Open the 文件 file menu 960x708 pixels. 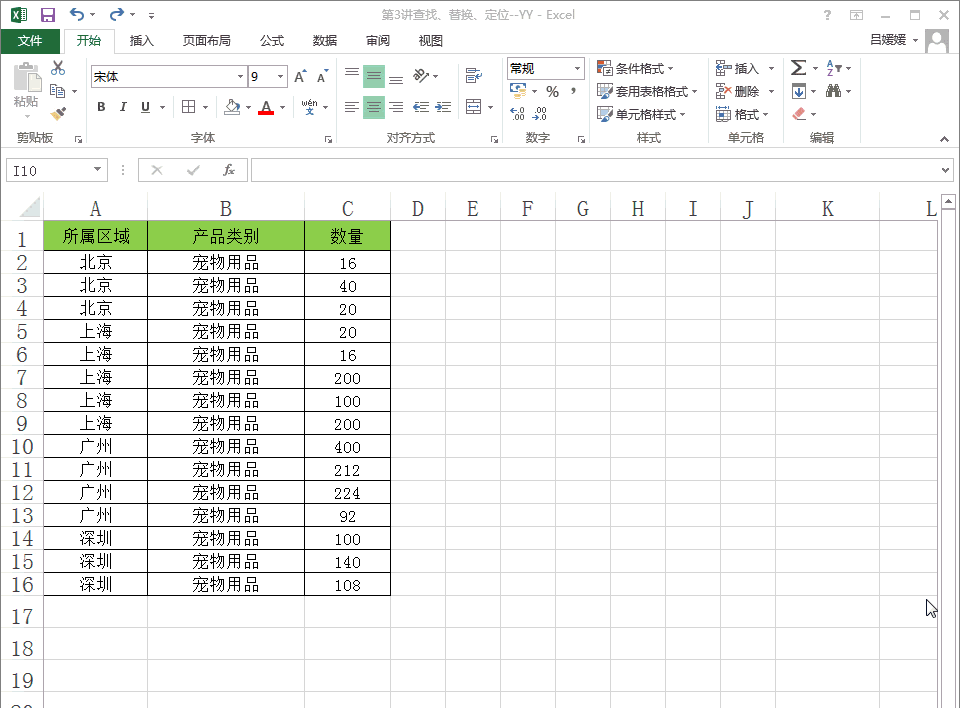pyautogui.click(x=30, y=41)
